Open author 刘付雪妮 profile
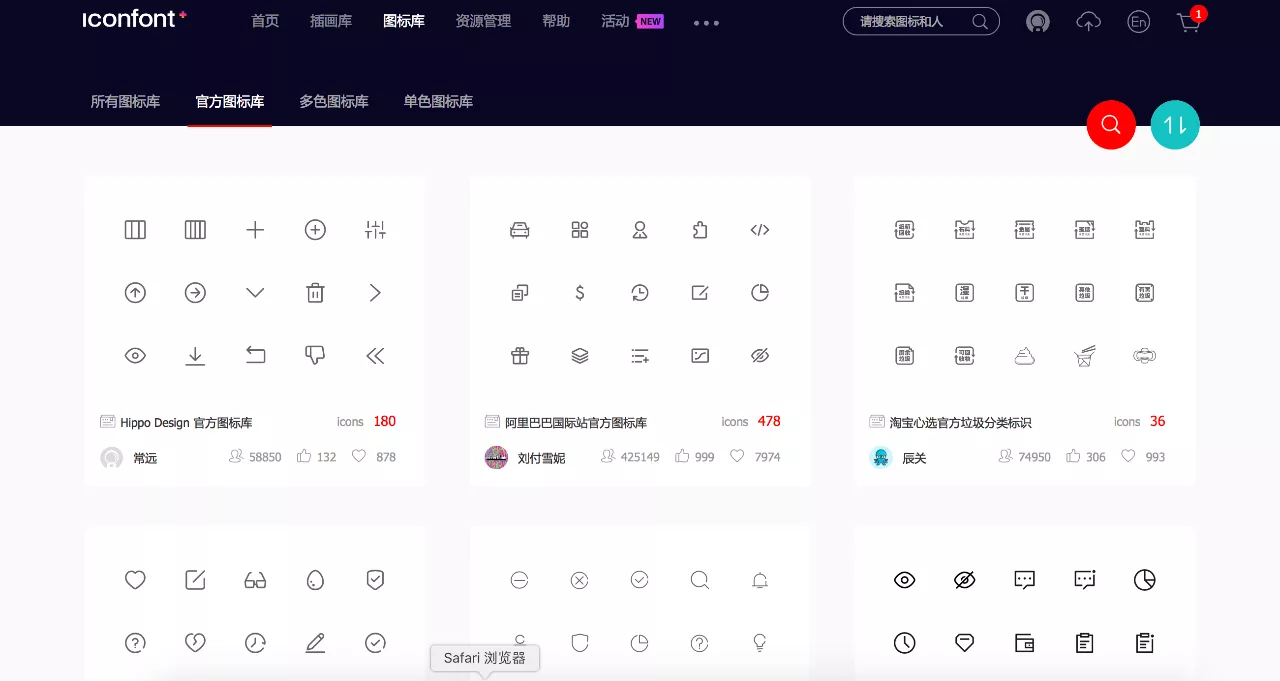The image size is (1280, 681). [x=541, y=458]
